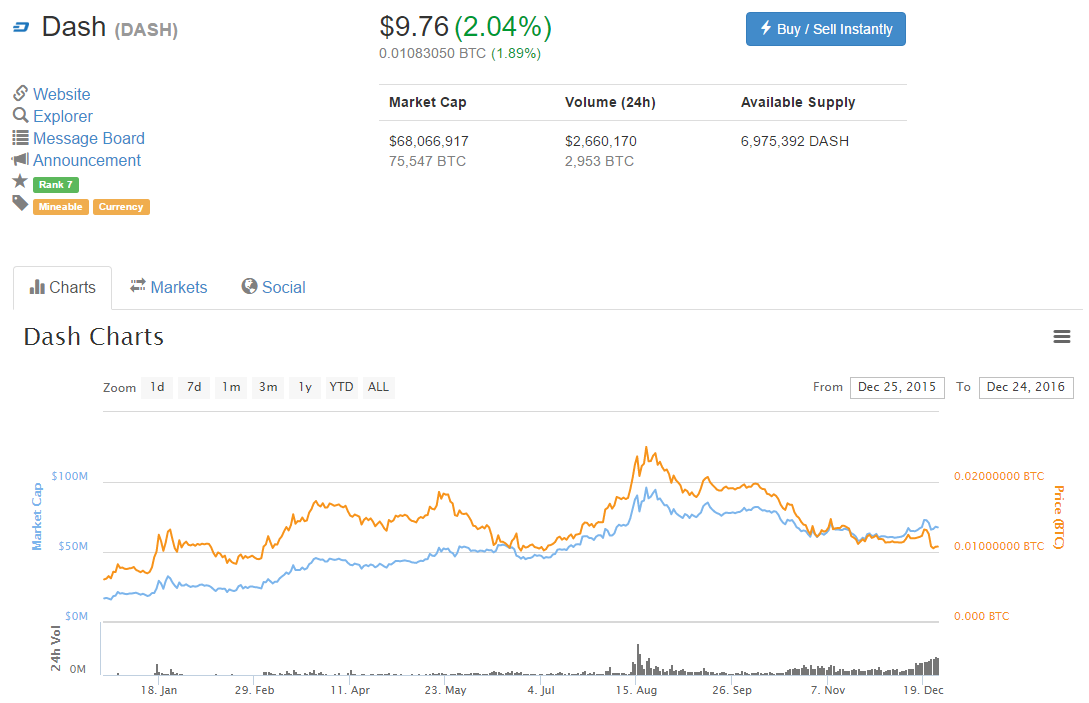Screen dimensions: 1089x703
Task: Click the 0.01083050 BTC price text
Action: [433, 53]
